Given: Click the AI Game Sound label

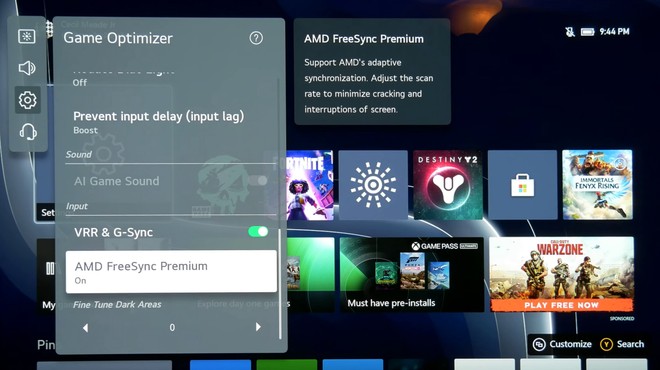Looking at the screenshot, I should point(117,181).
